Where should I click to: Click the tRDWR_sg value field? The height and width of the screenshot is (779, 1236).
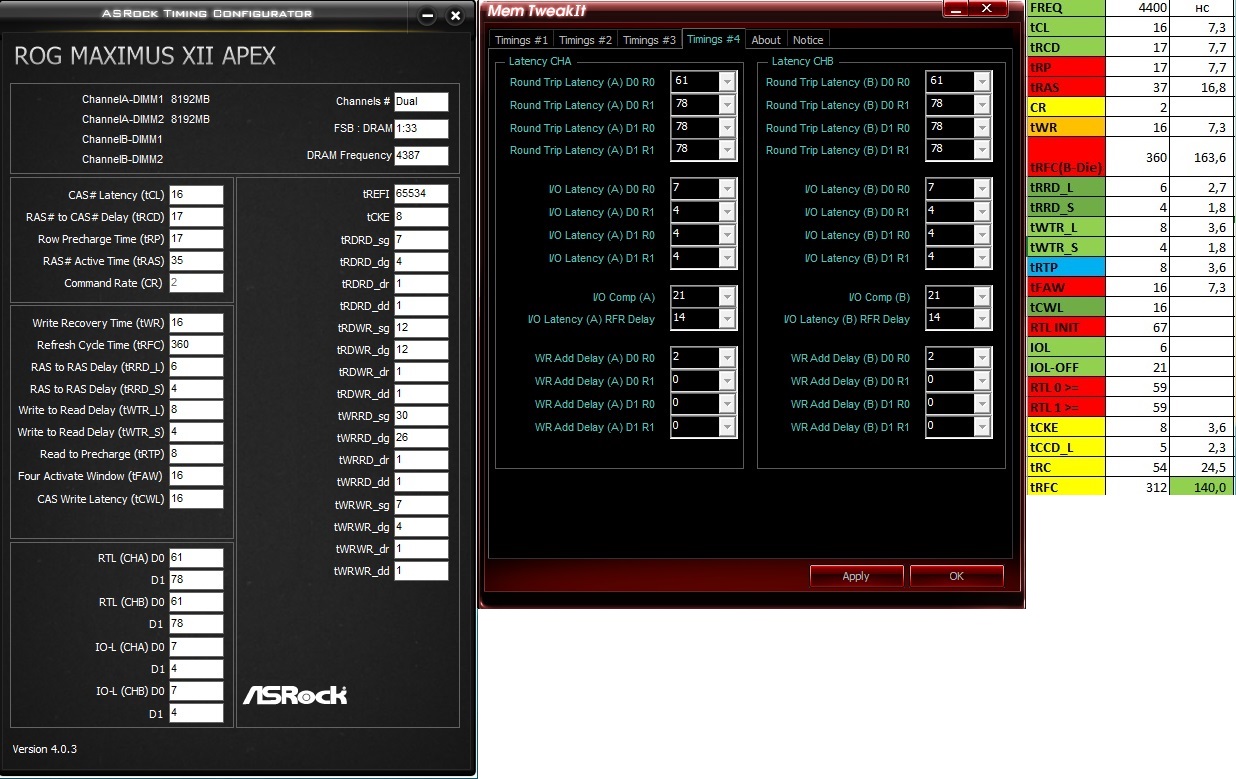[x=421, y=328]
